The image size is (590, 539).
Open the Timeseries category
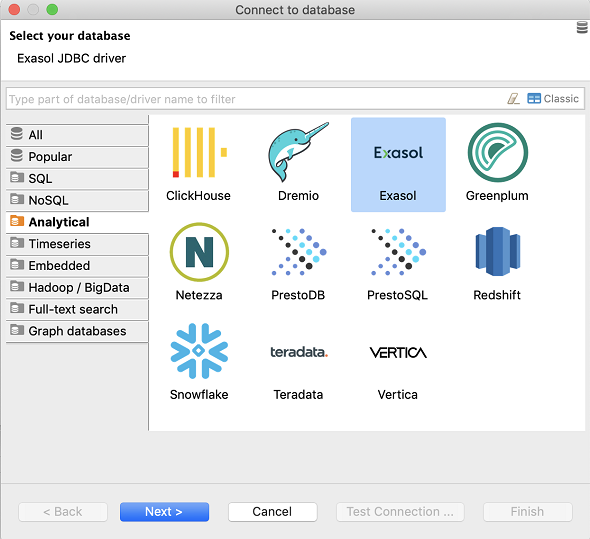77,244
